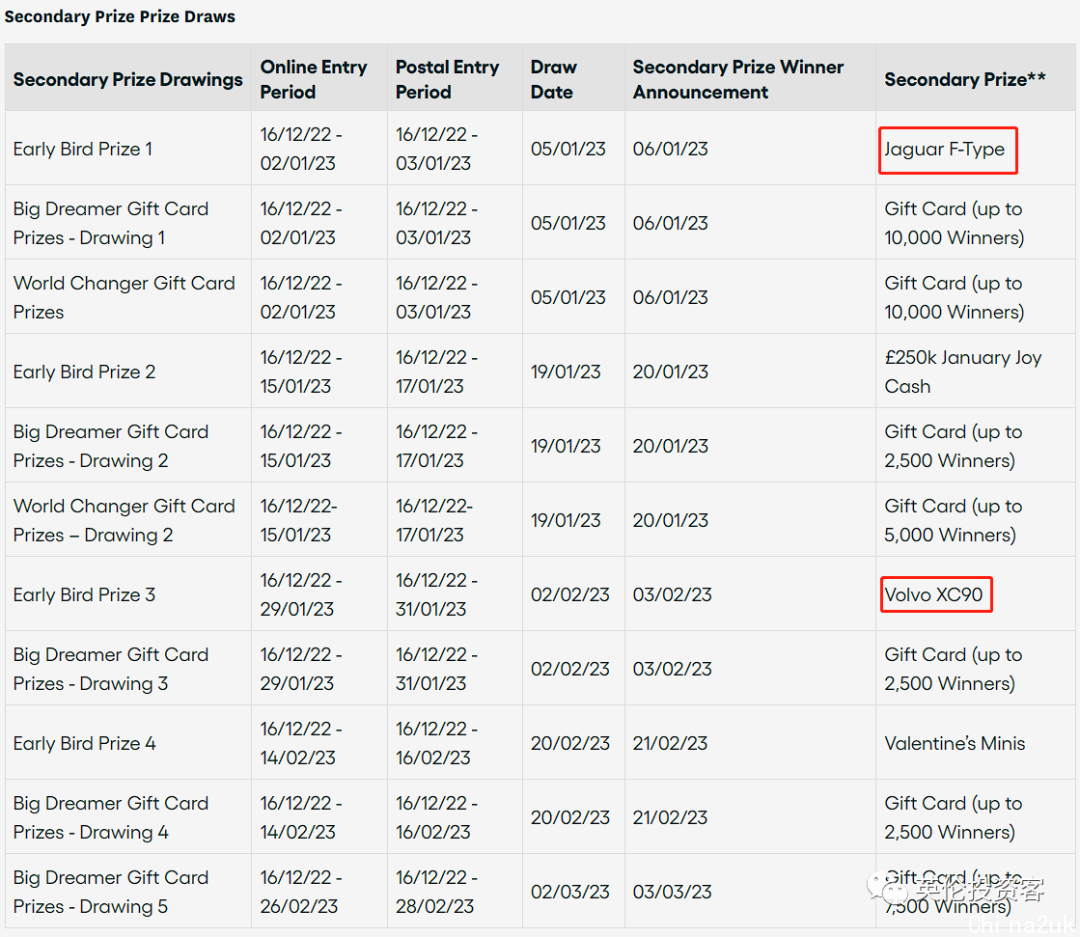
Task: Click draw date 05/01/23 for Early Bird Prize 1
Action: click(x=568, y=149)
